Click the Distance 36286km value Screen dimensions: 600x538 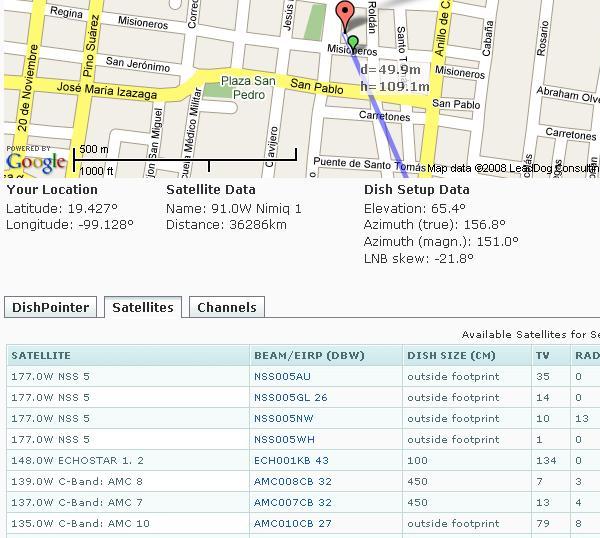[x=226, y=225]
